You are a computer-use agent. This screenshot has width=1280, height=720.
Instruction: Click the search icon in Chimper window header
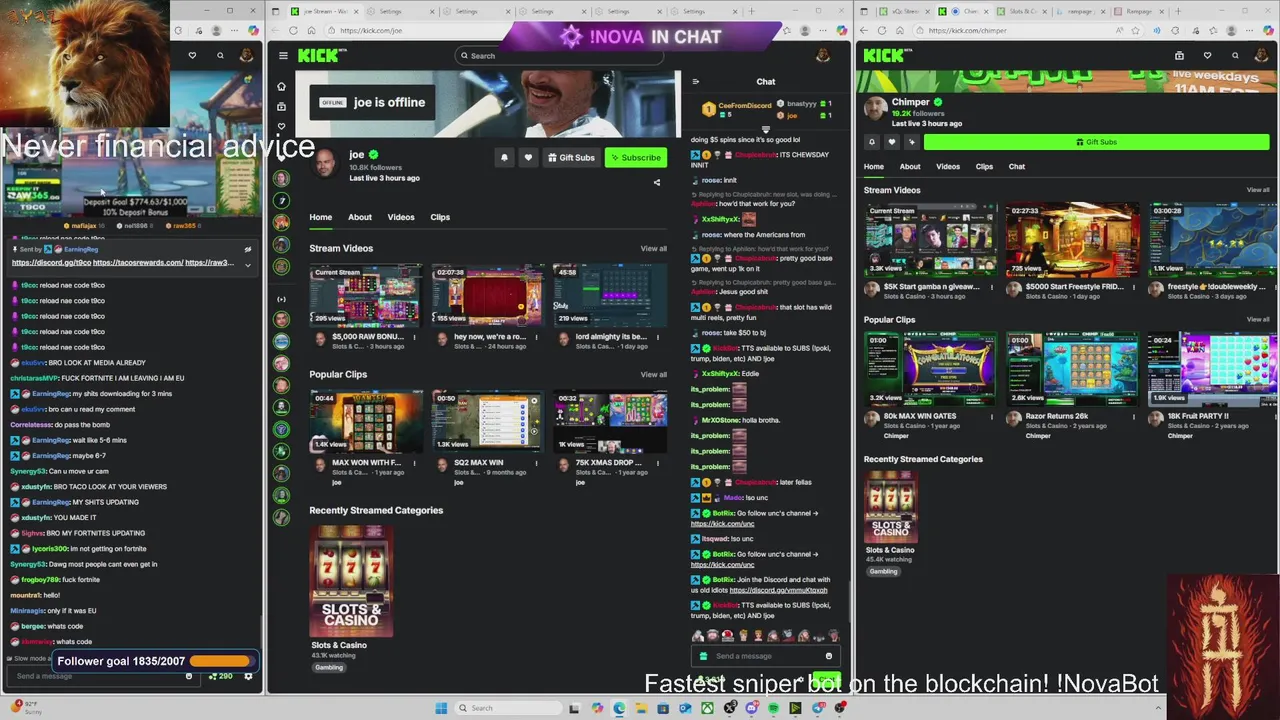[x=1235, y=56]
